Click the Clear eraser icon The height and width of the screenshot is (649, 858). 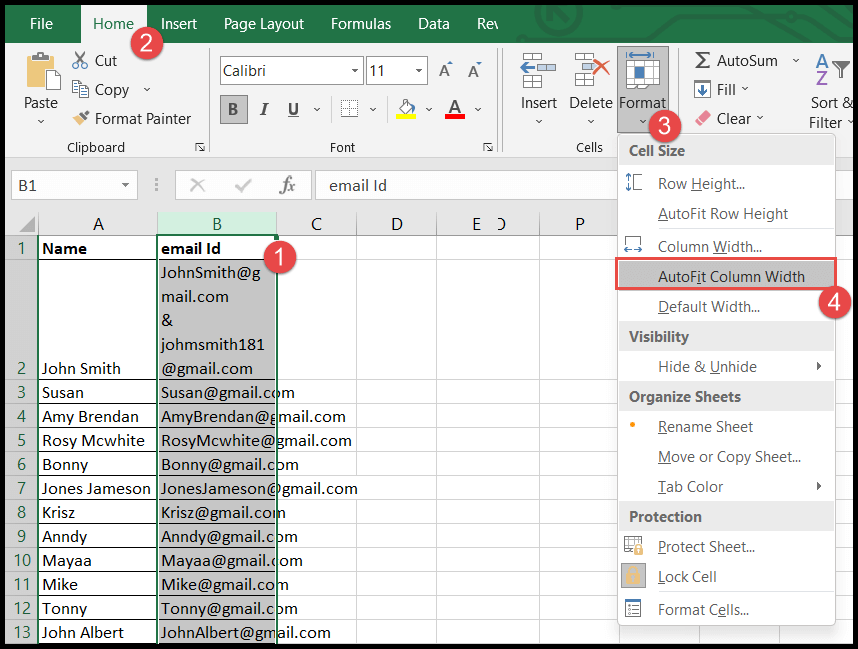click(703, 118)
